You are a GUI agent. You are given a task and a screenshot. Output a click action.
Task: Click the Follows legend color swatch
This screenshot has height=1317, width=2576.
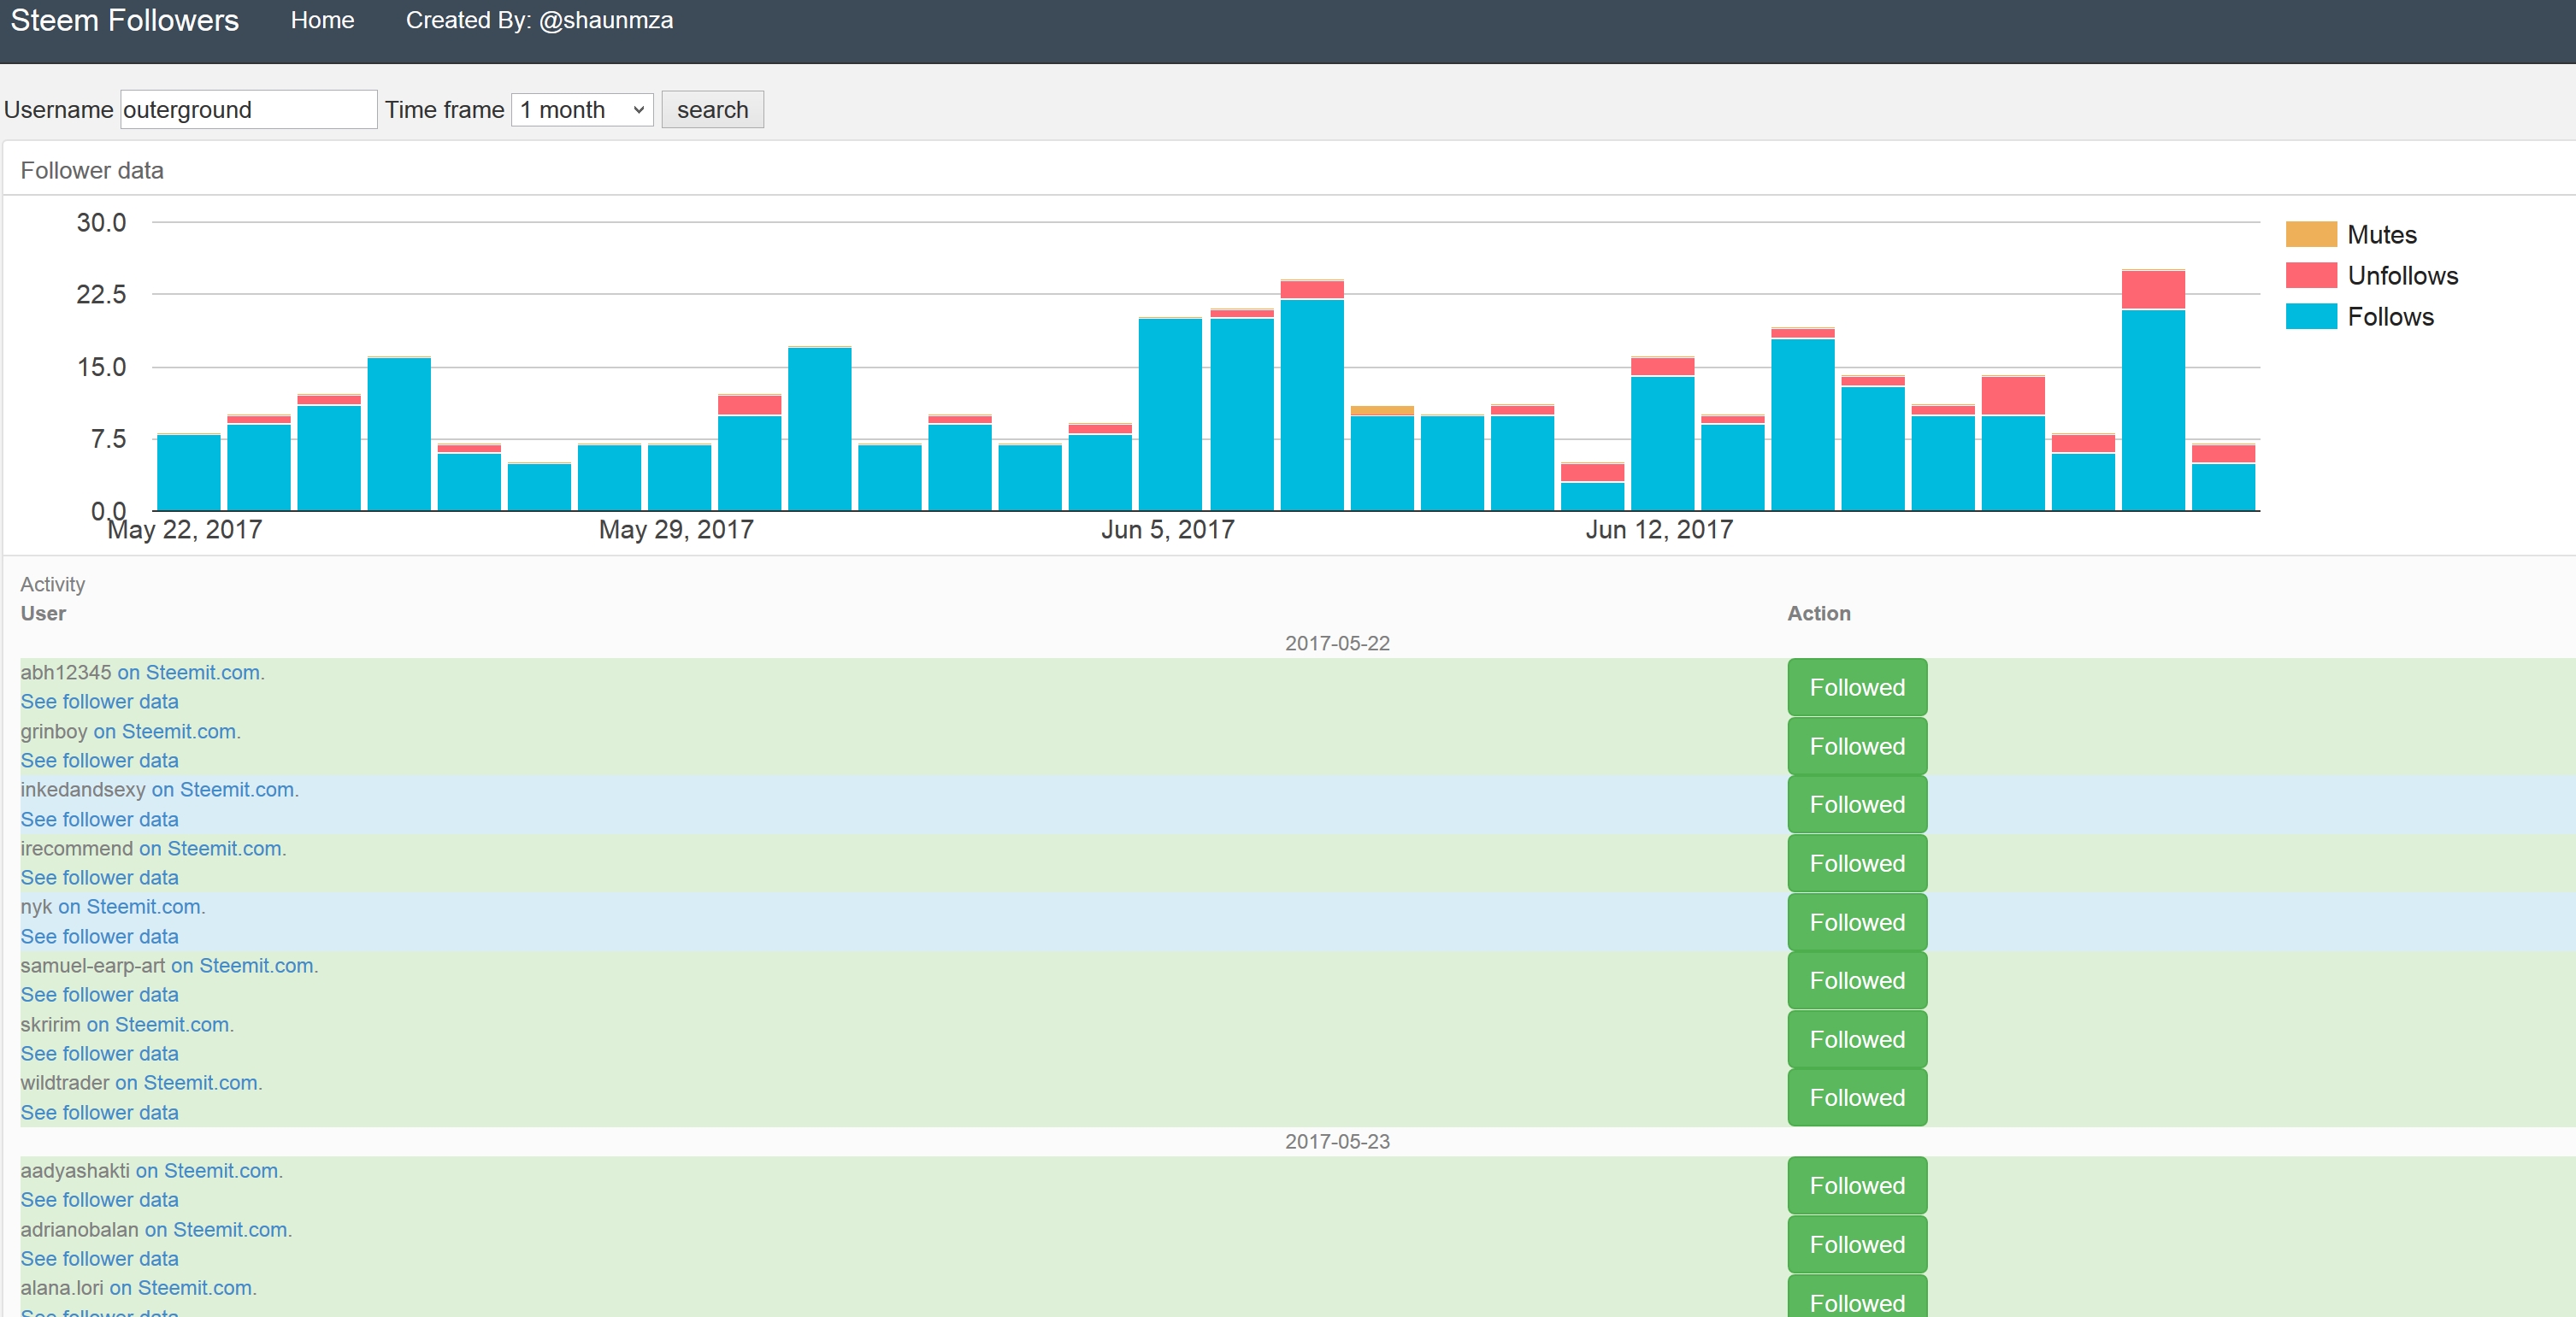tap(2310, 316)
